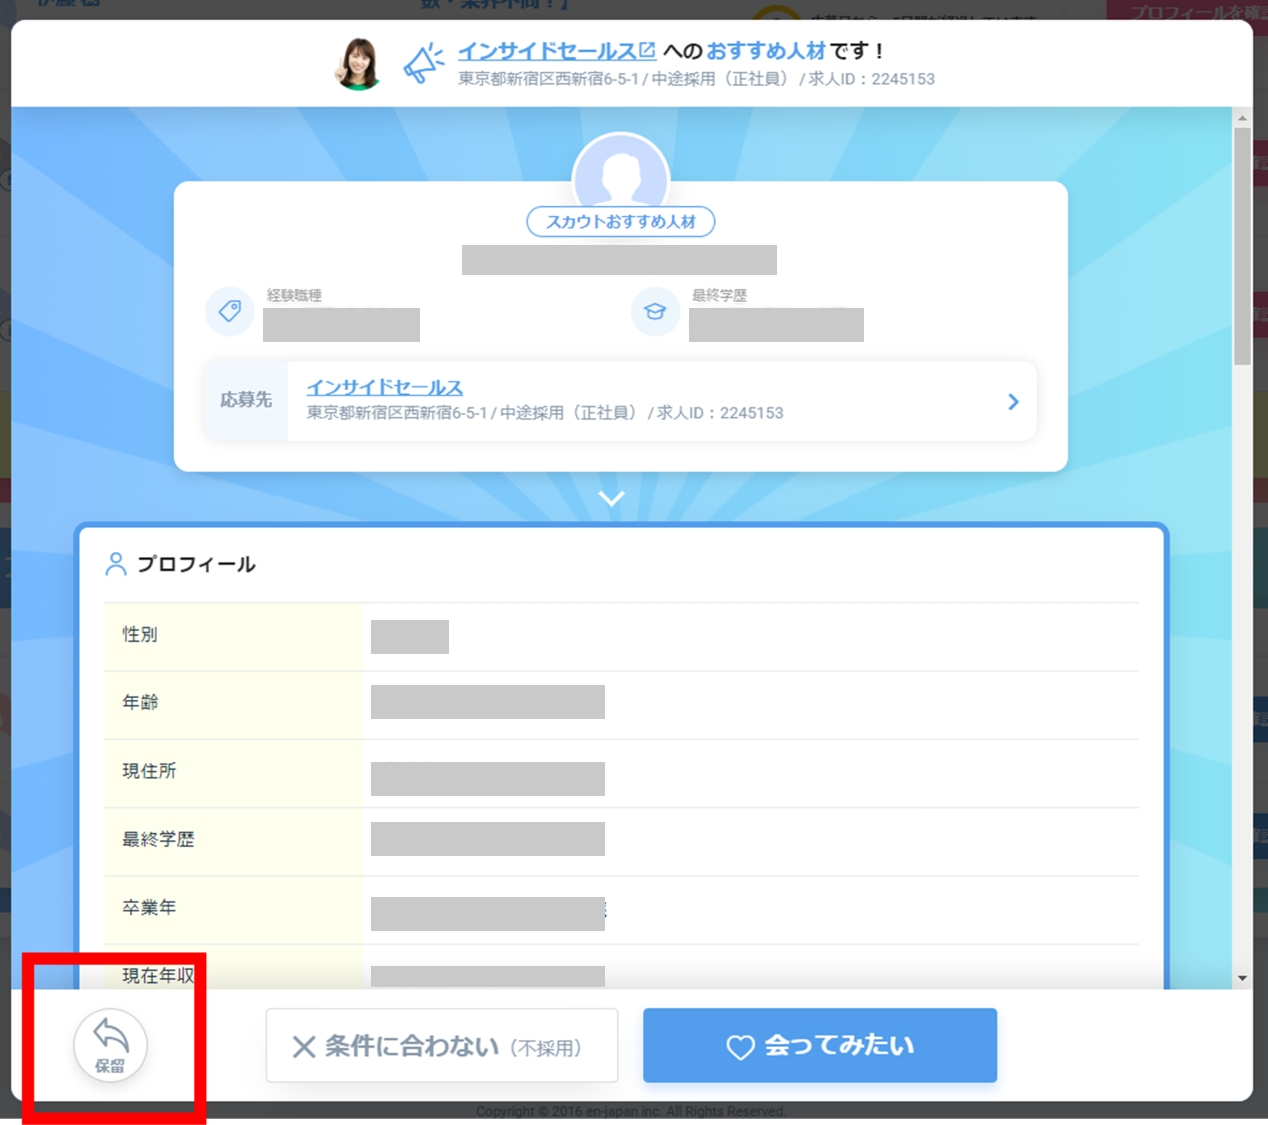The height and width of the screenshot is (1125, 1268).
Task: Click the dialog scrollbar thumb
Action: pyautogui.click(x=1242, y=246)
